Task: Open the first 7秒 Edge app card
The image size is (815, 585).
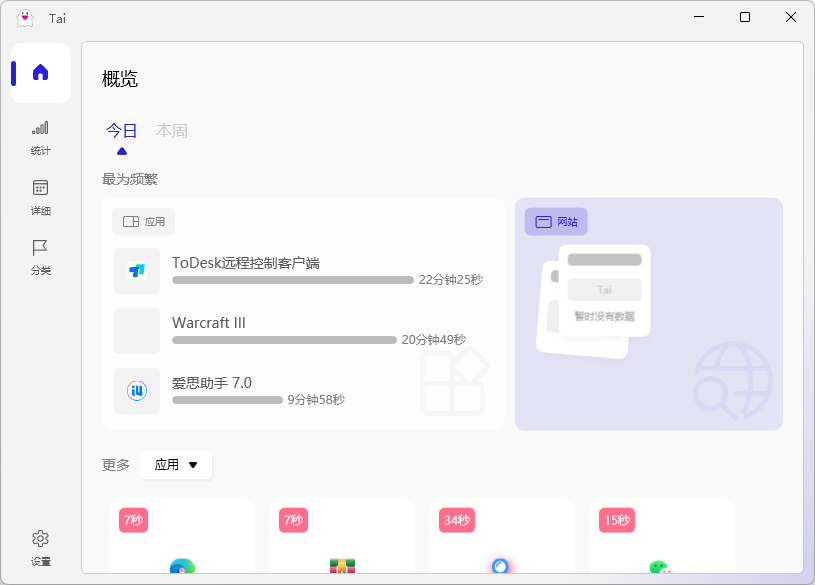Action: pos(182,536)
